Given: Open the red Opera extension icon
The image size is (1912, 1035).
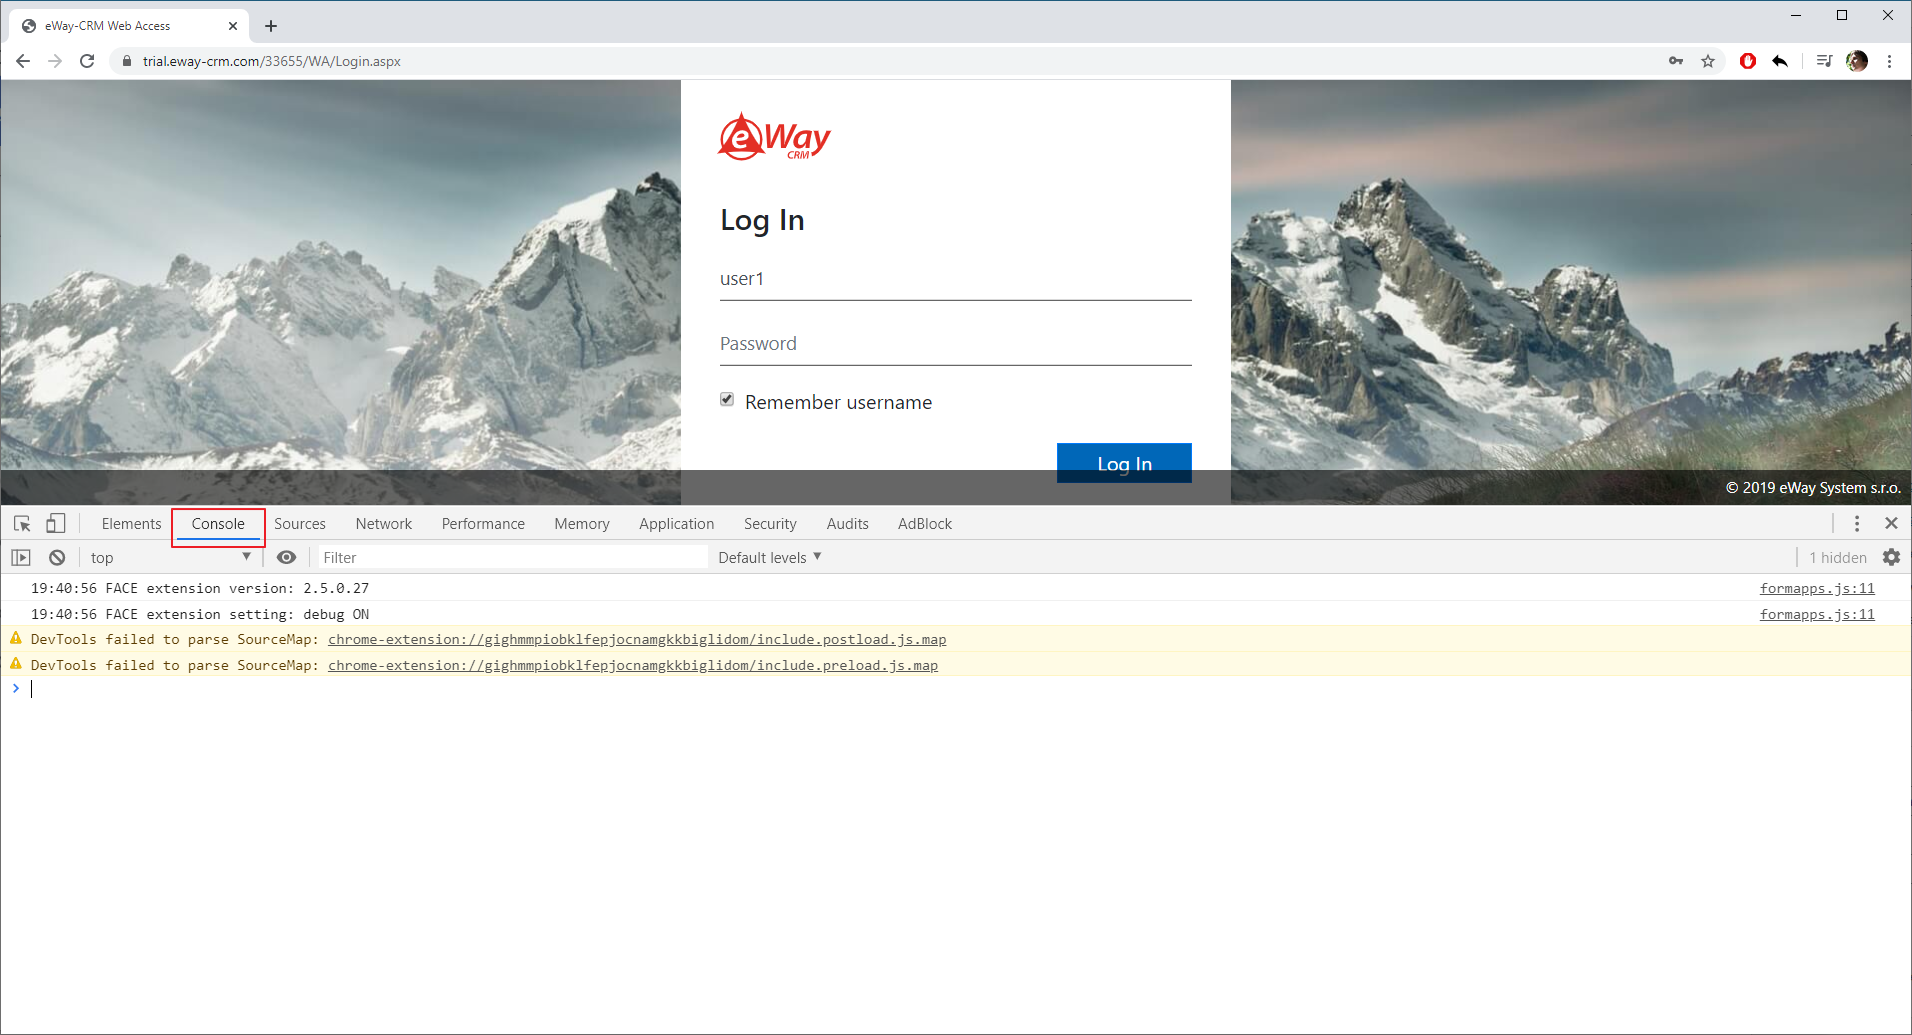Looking at the screenshot, I should [1748, 61].
